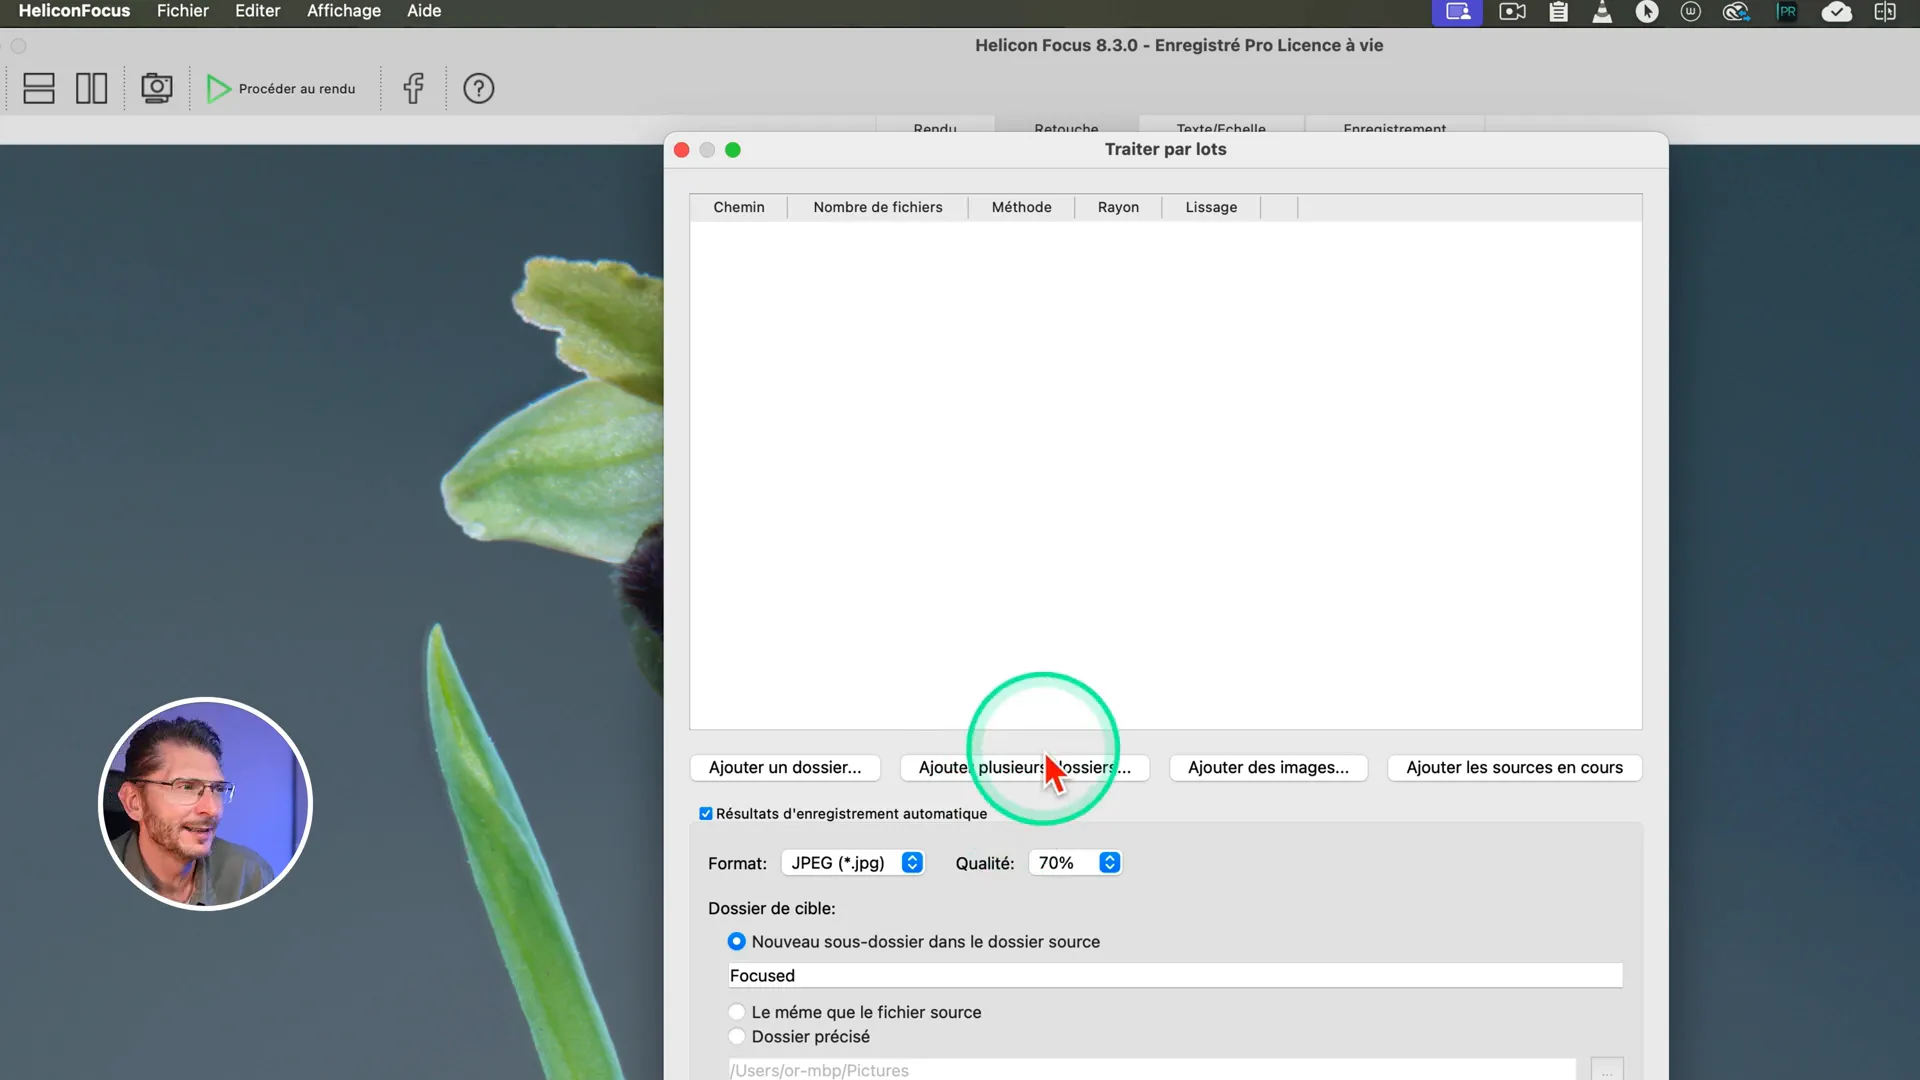
Task: Click the cursor highlighter menu bar icon
Action: 1647,12
